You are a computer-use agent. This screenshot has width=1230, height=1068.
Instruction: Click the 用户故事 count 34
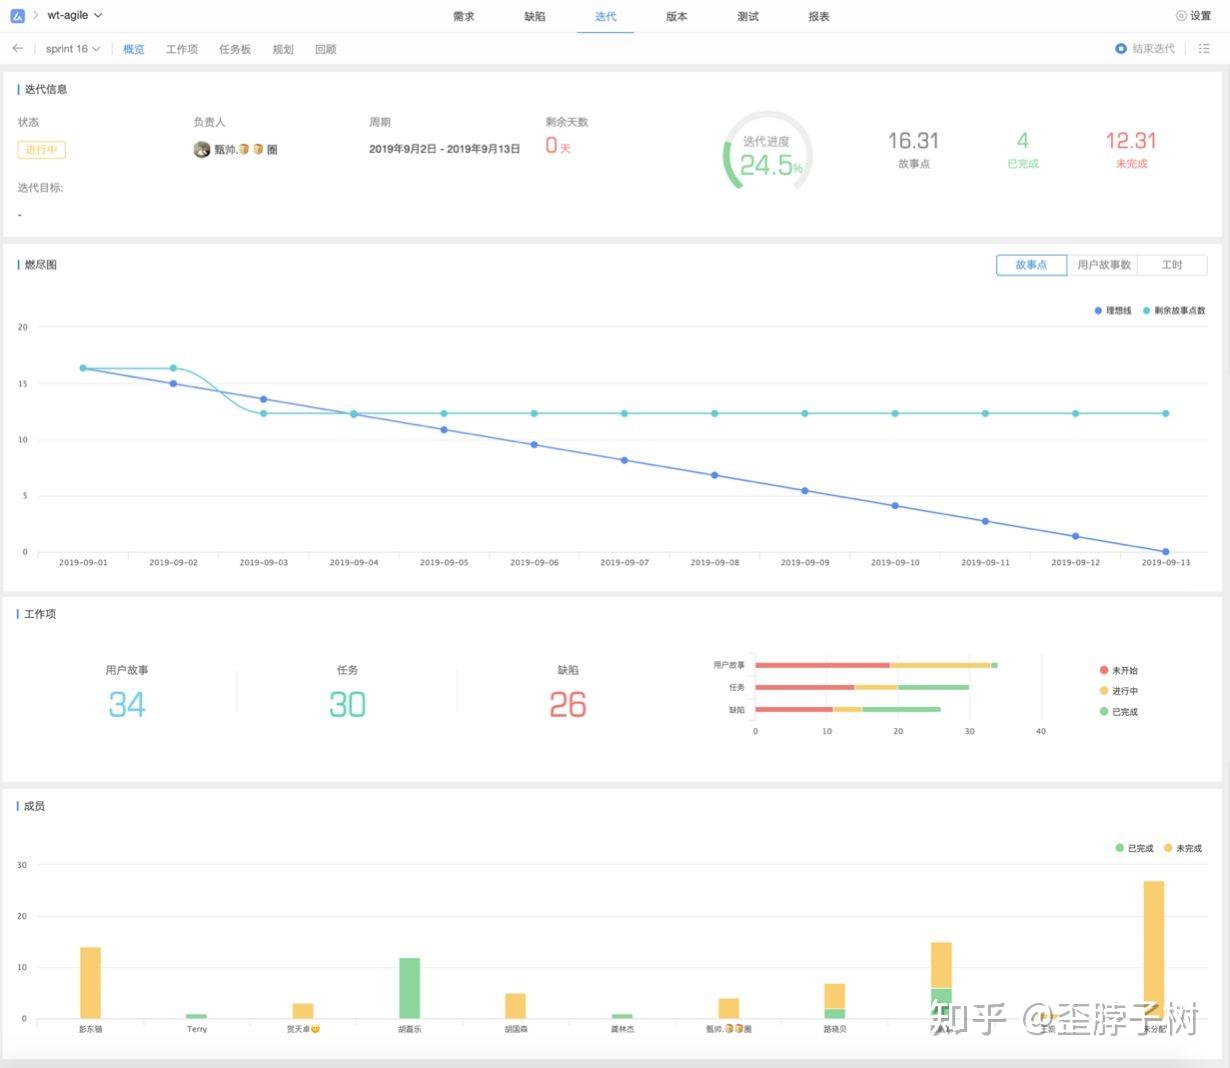pos(127,705)
